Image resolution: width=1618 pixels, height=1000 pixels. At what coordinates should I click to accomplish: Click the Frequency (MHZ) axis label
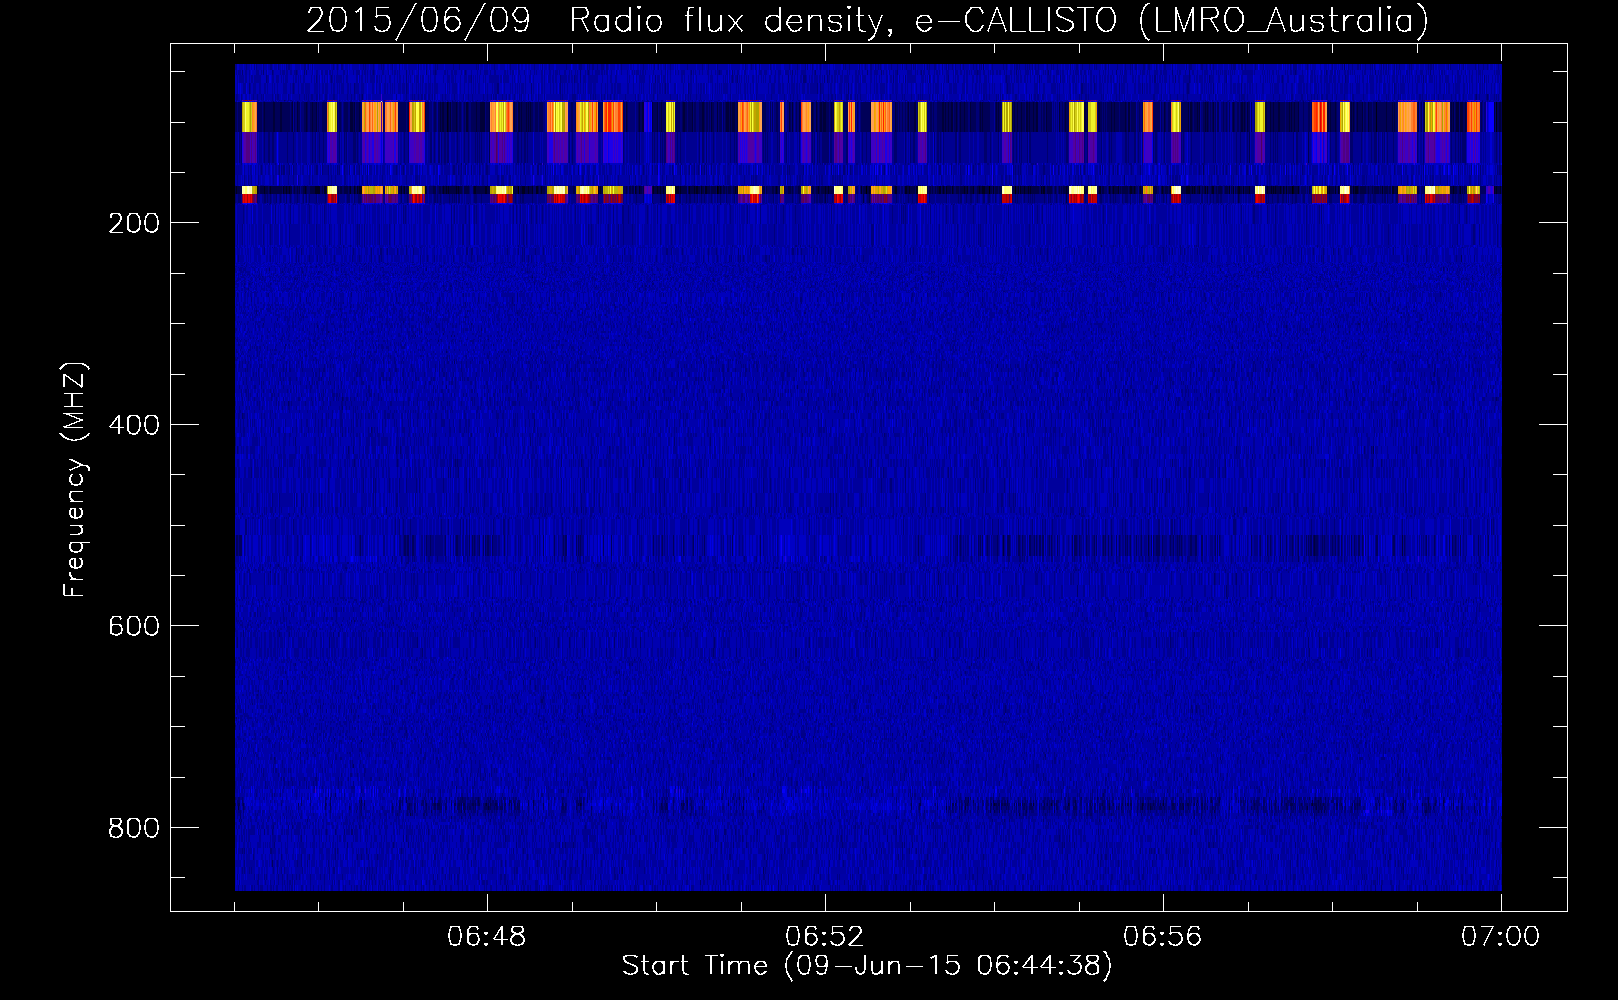75,479
